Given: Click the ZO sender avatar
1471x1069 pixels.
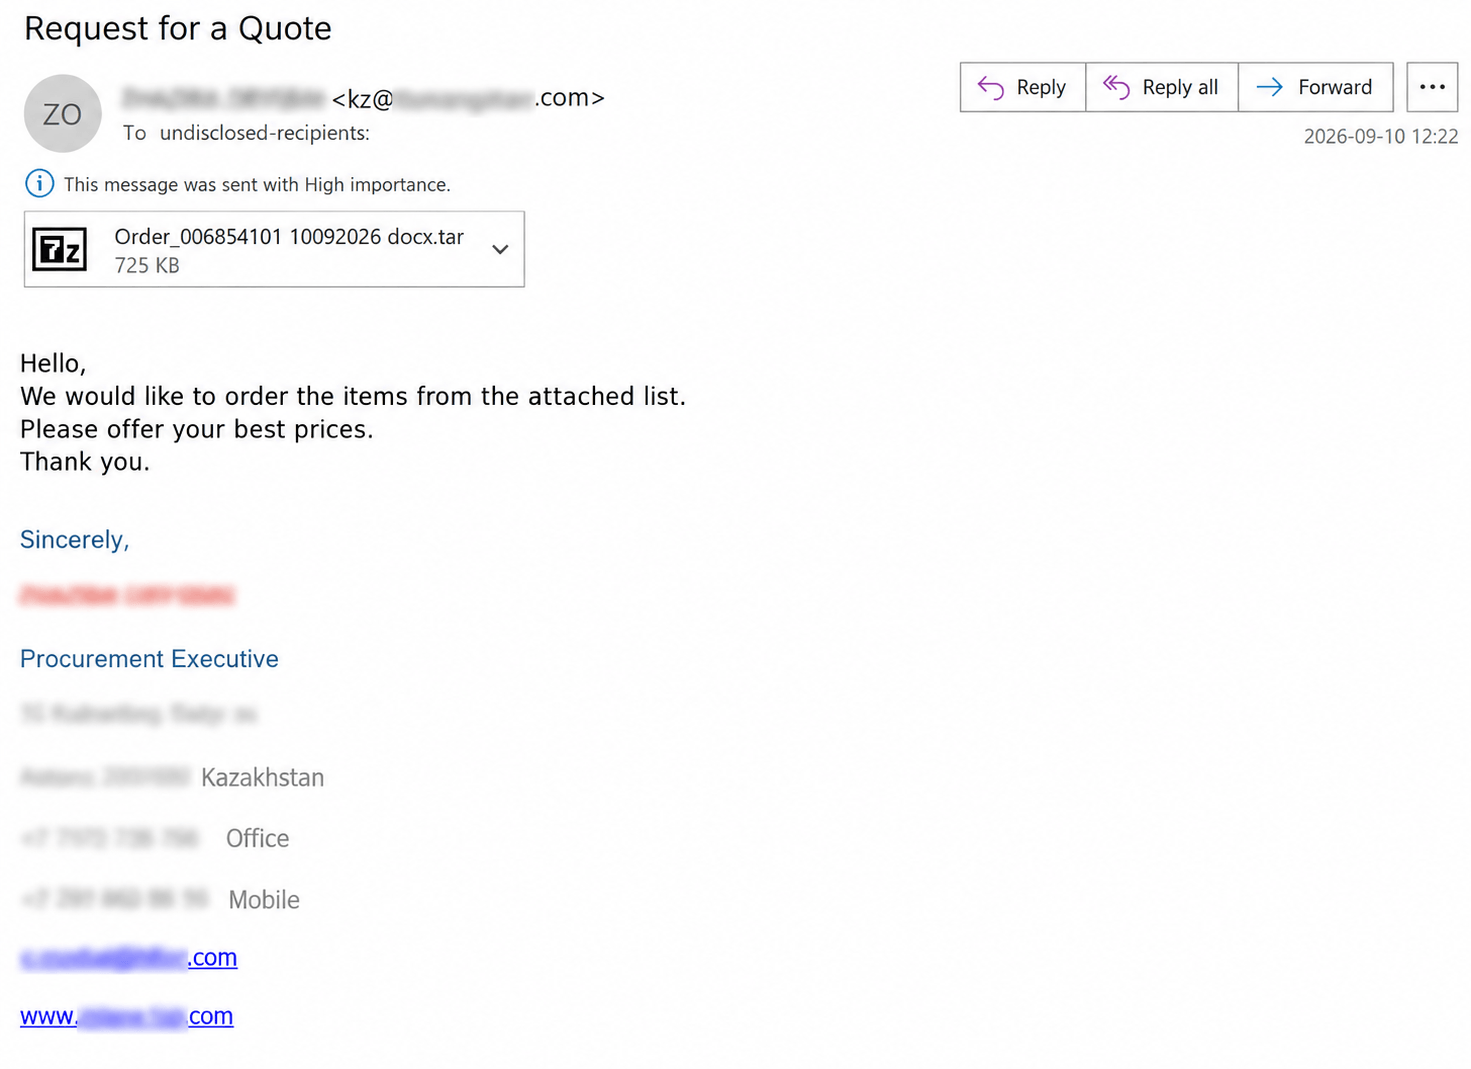Looking at the screenshot, I should coord(62,114).
